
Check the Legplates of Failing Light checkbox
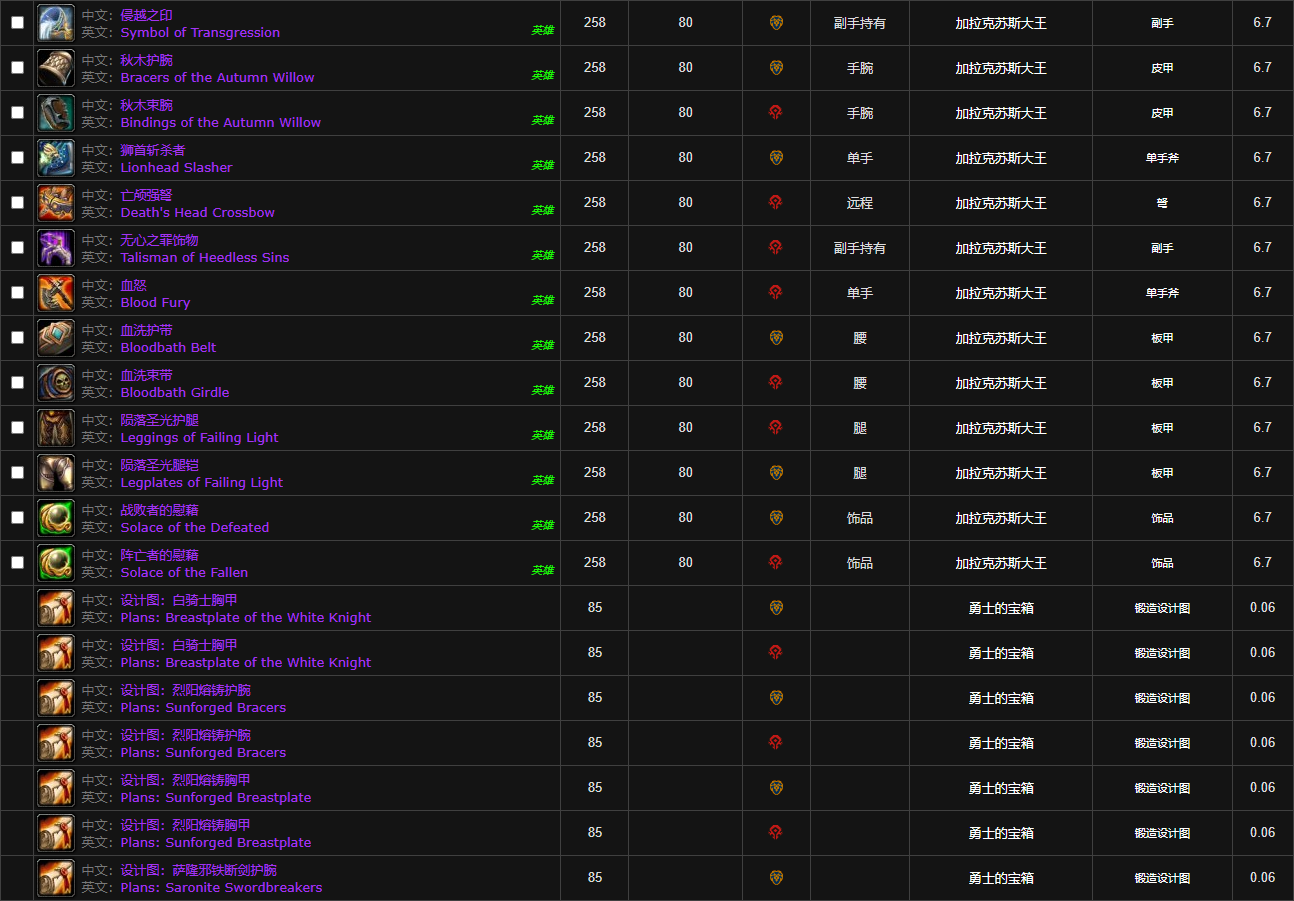[17, 473]
